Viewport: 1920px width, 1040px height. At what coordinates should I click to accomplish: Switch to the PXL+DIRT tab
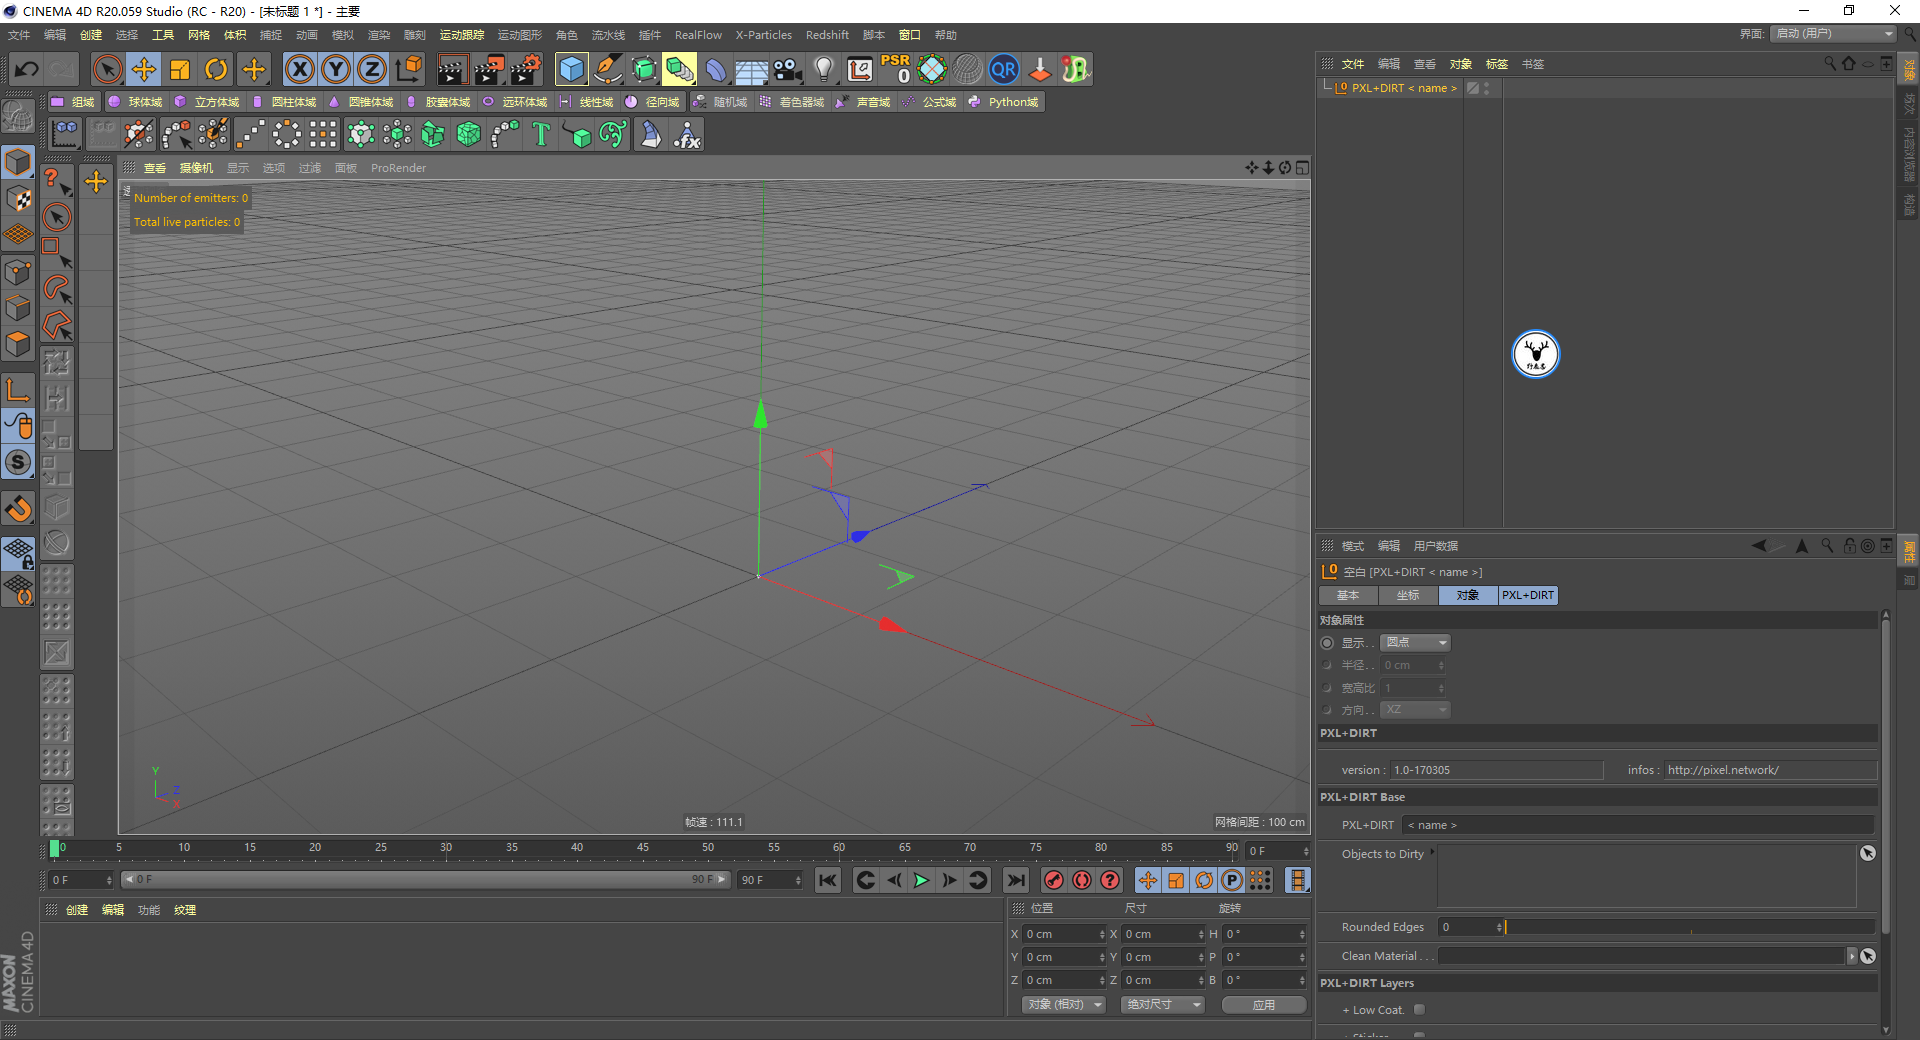tap(1528, 595)
